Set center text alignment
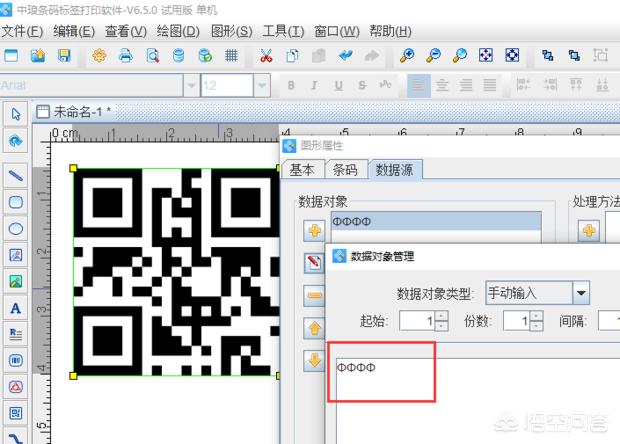 click(442, 85)
